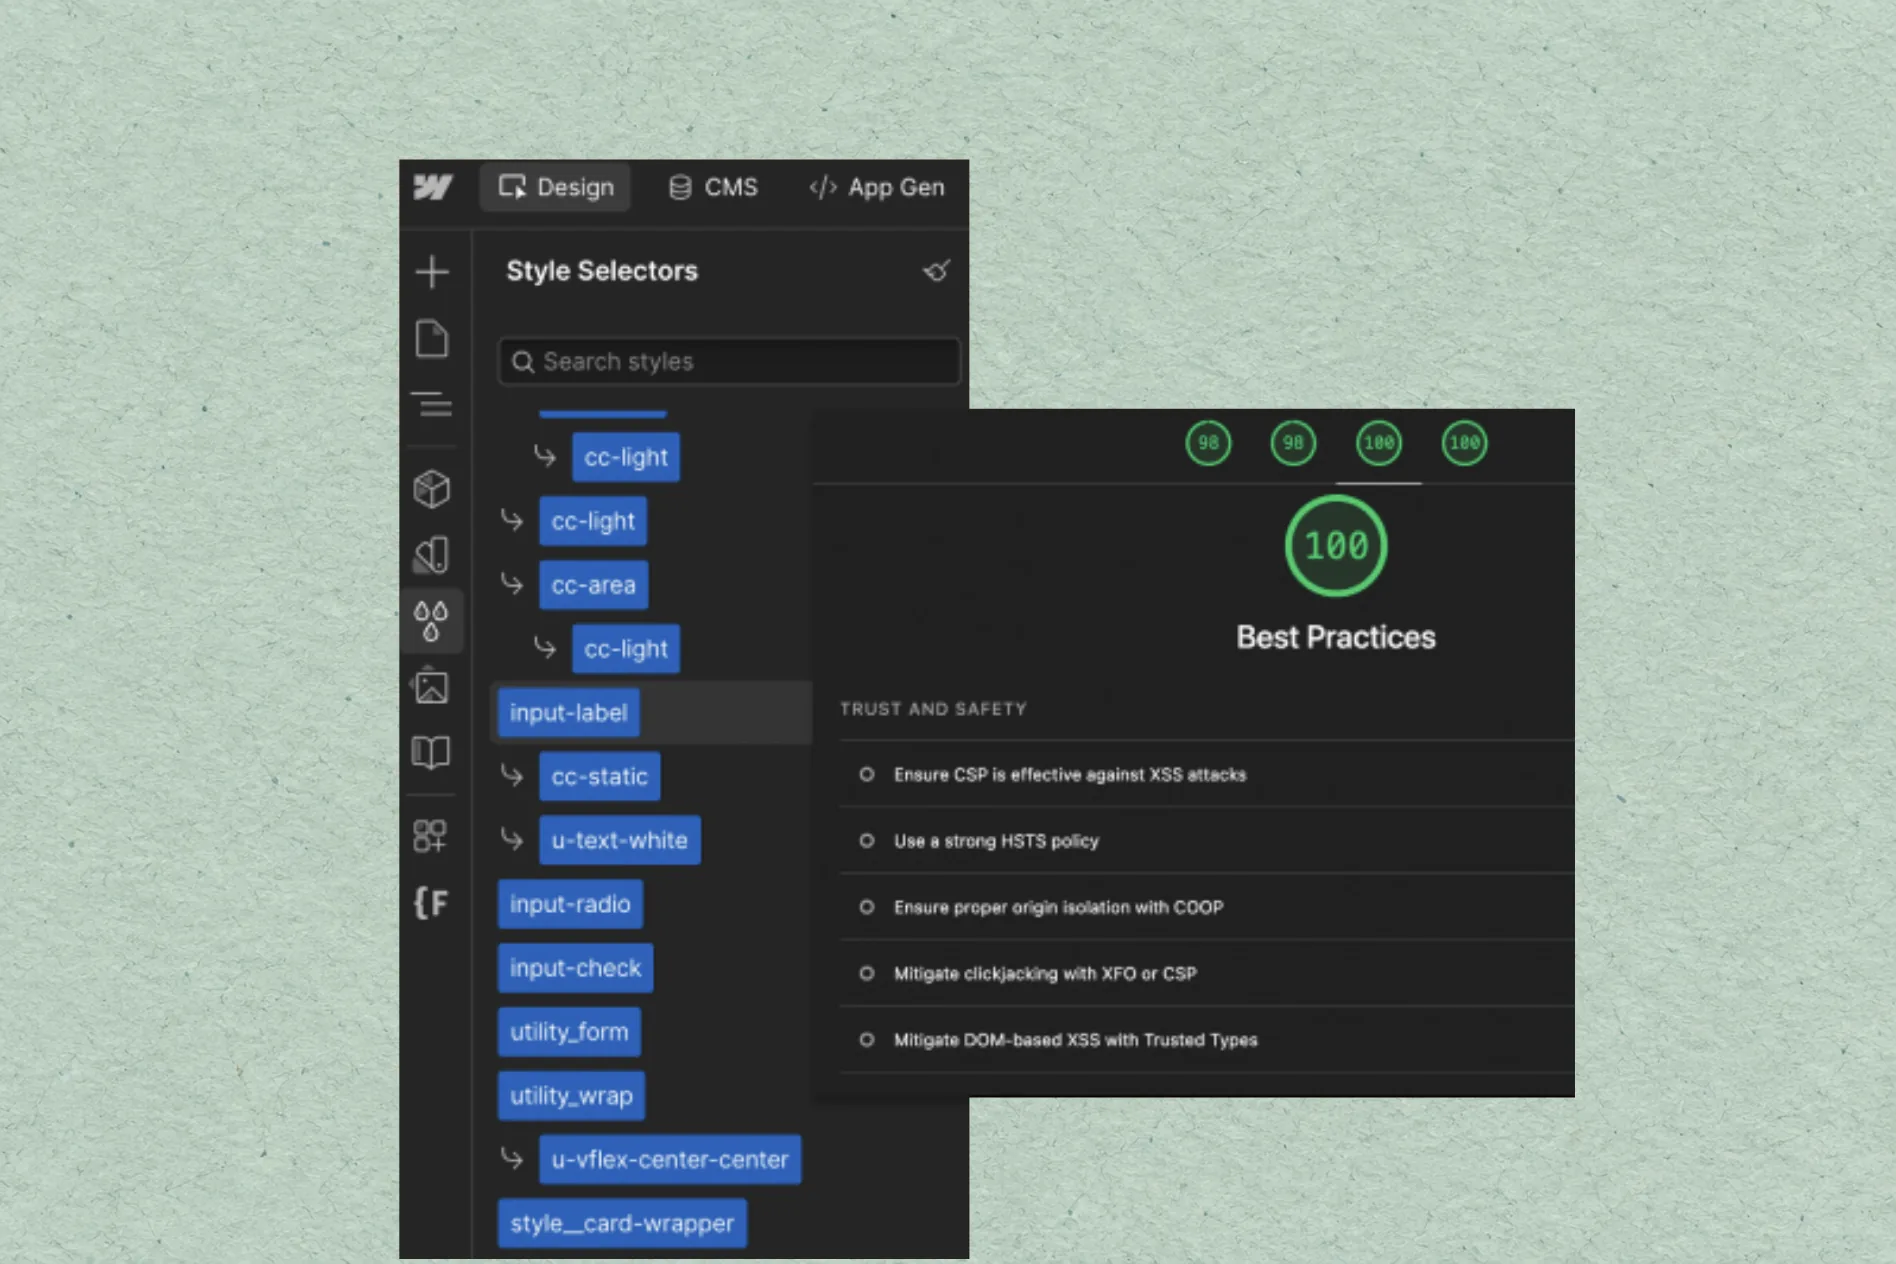Click the 'Style Selectors' panel title
Screen dimensions: 1896x1264
[x=602, y=271]
